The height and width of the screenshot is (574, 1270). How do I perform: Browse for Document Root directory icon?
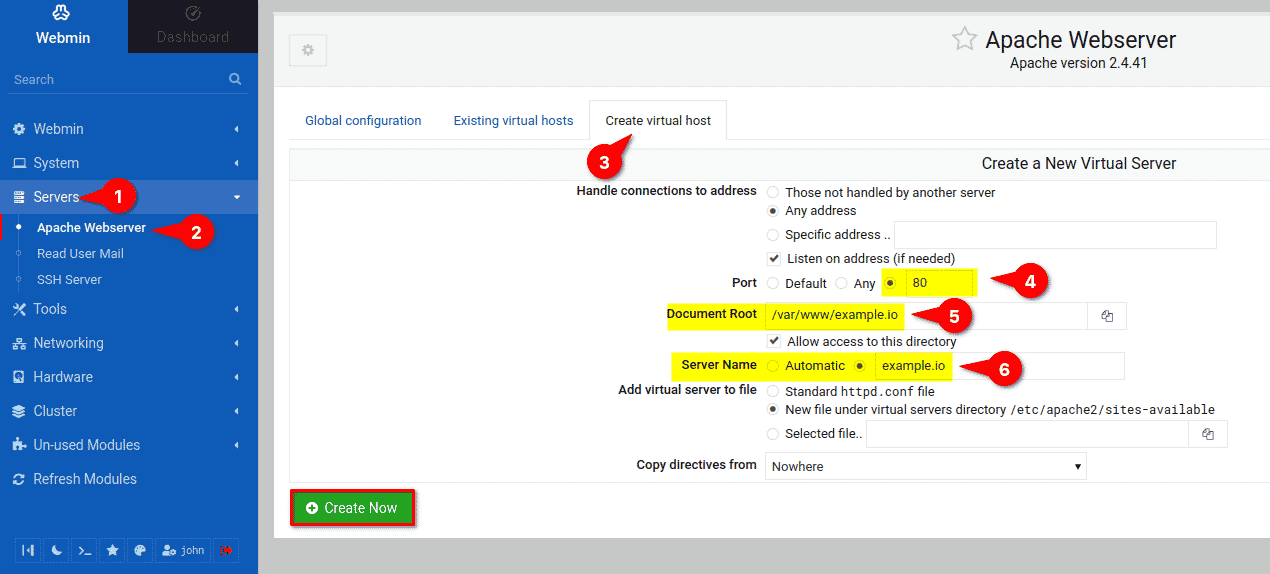tap(1107, 316)
